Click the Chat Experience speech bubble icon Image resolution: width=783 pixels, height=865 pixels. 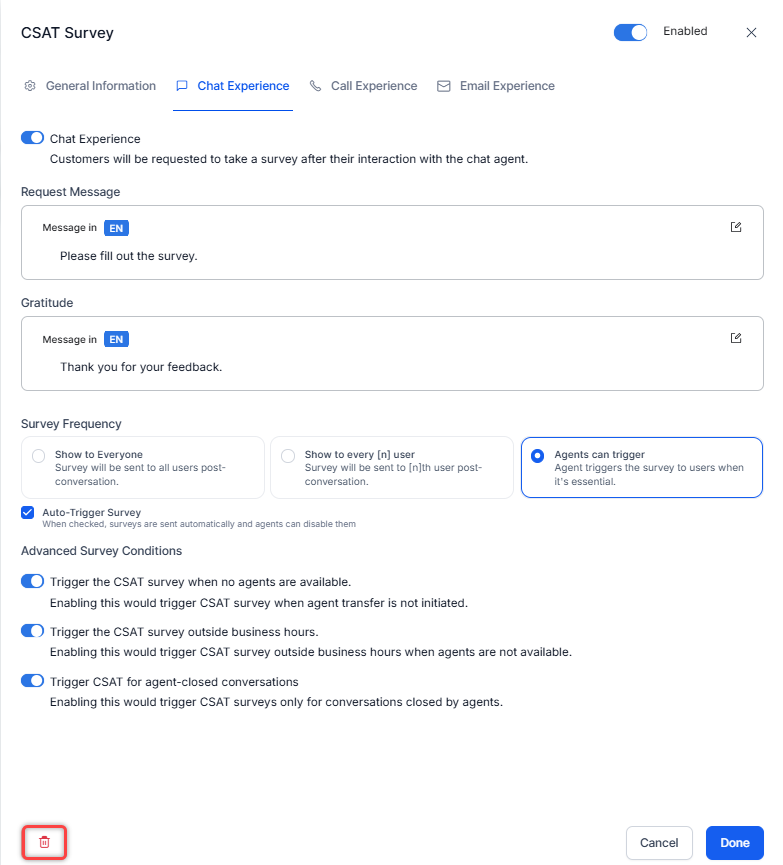(x=182, y=86)
